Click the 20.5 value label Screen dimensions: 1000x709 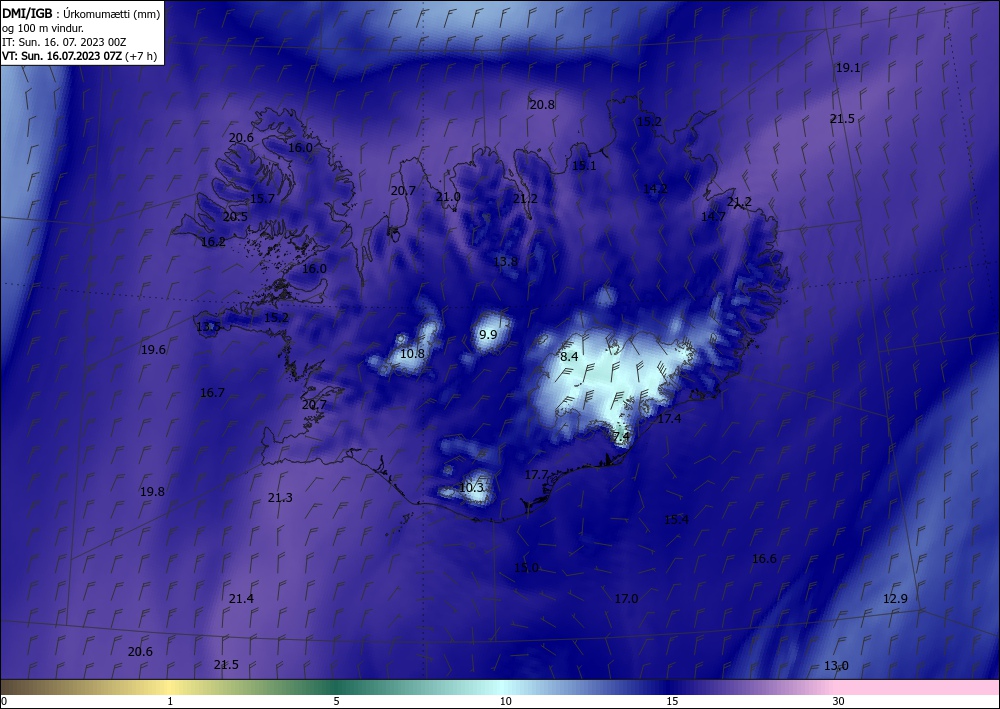click(235, 217)
